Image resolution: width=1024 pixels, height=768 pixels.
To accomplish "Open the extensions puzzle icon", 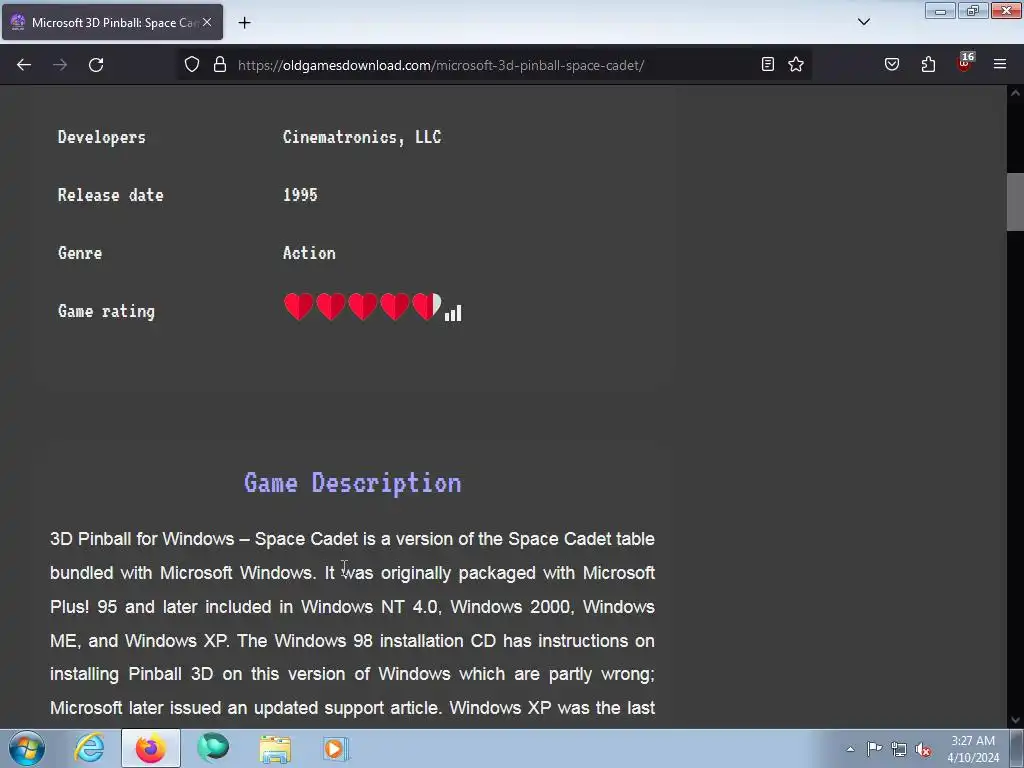I will pos(928,64).
